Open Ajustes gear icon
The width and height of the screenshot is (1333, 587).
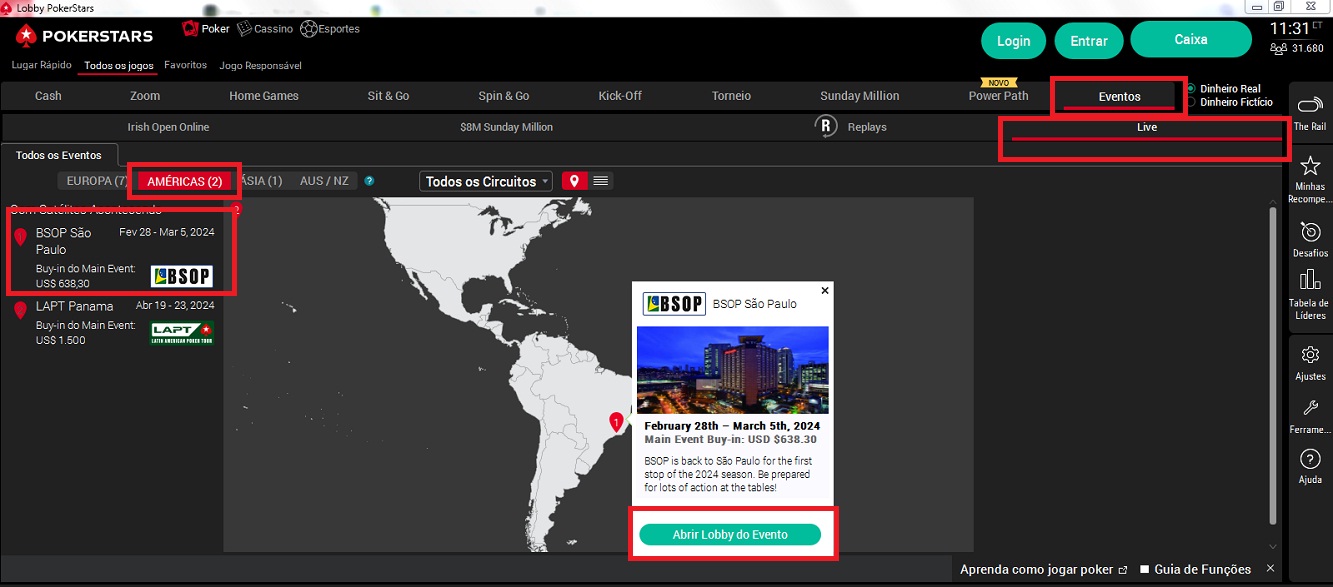[1310, 355]
